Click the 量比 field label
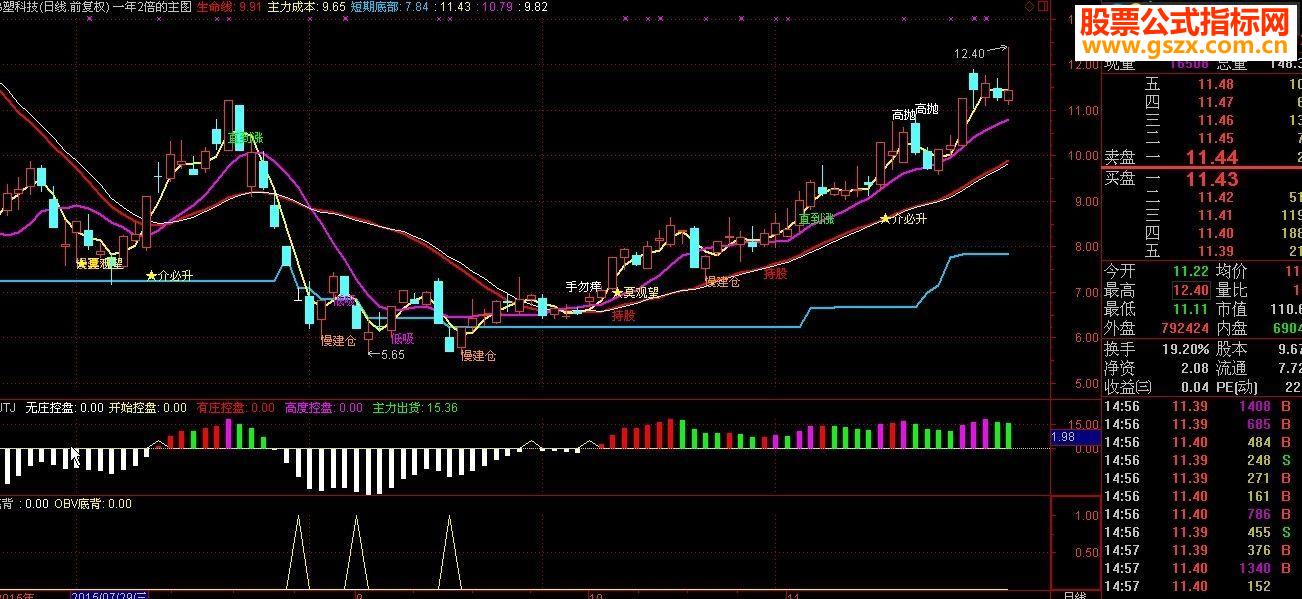The height and width of the screenshot is (599, 1302). [x=1233, y=290]
